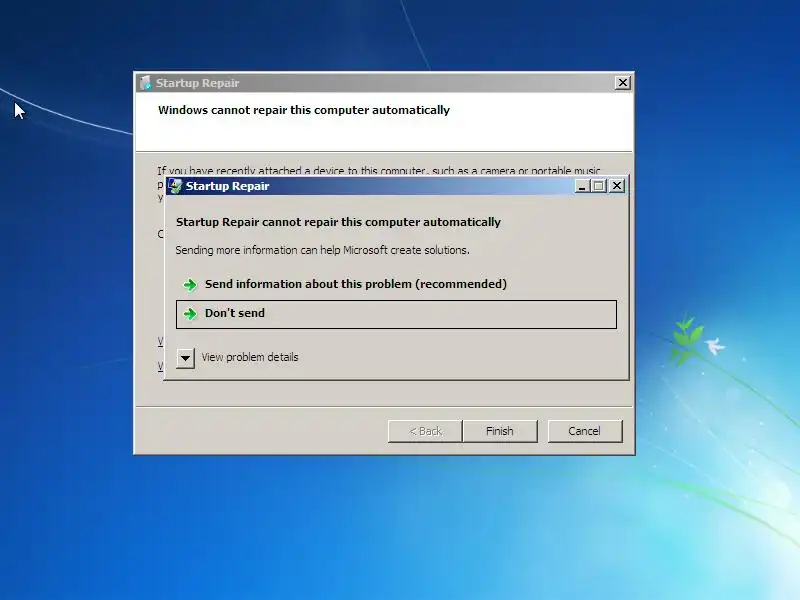Minimize the front Startup Repair dialog
Image resolution: width=800 pixels, height=600 pixels.
pyautogui.click(x=582, y=186)
